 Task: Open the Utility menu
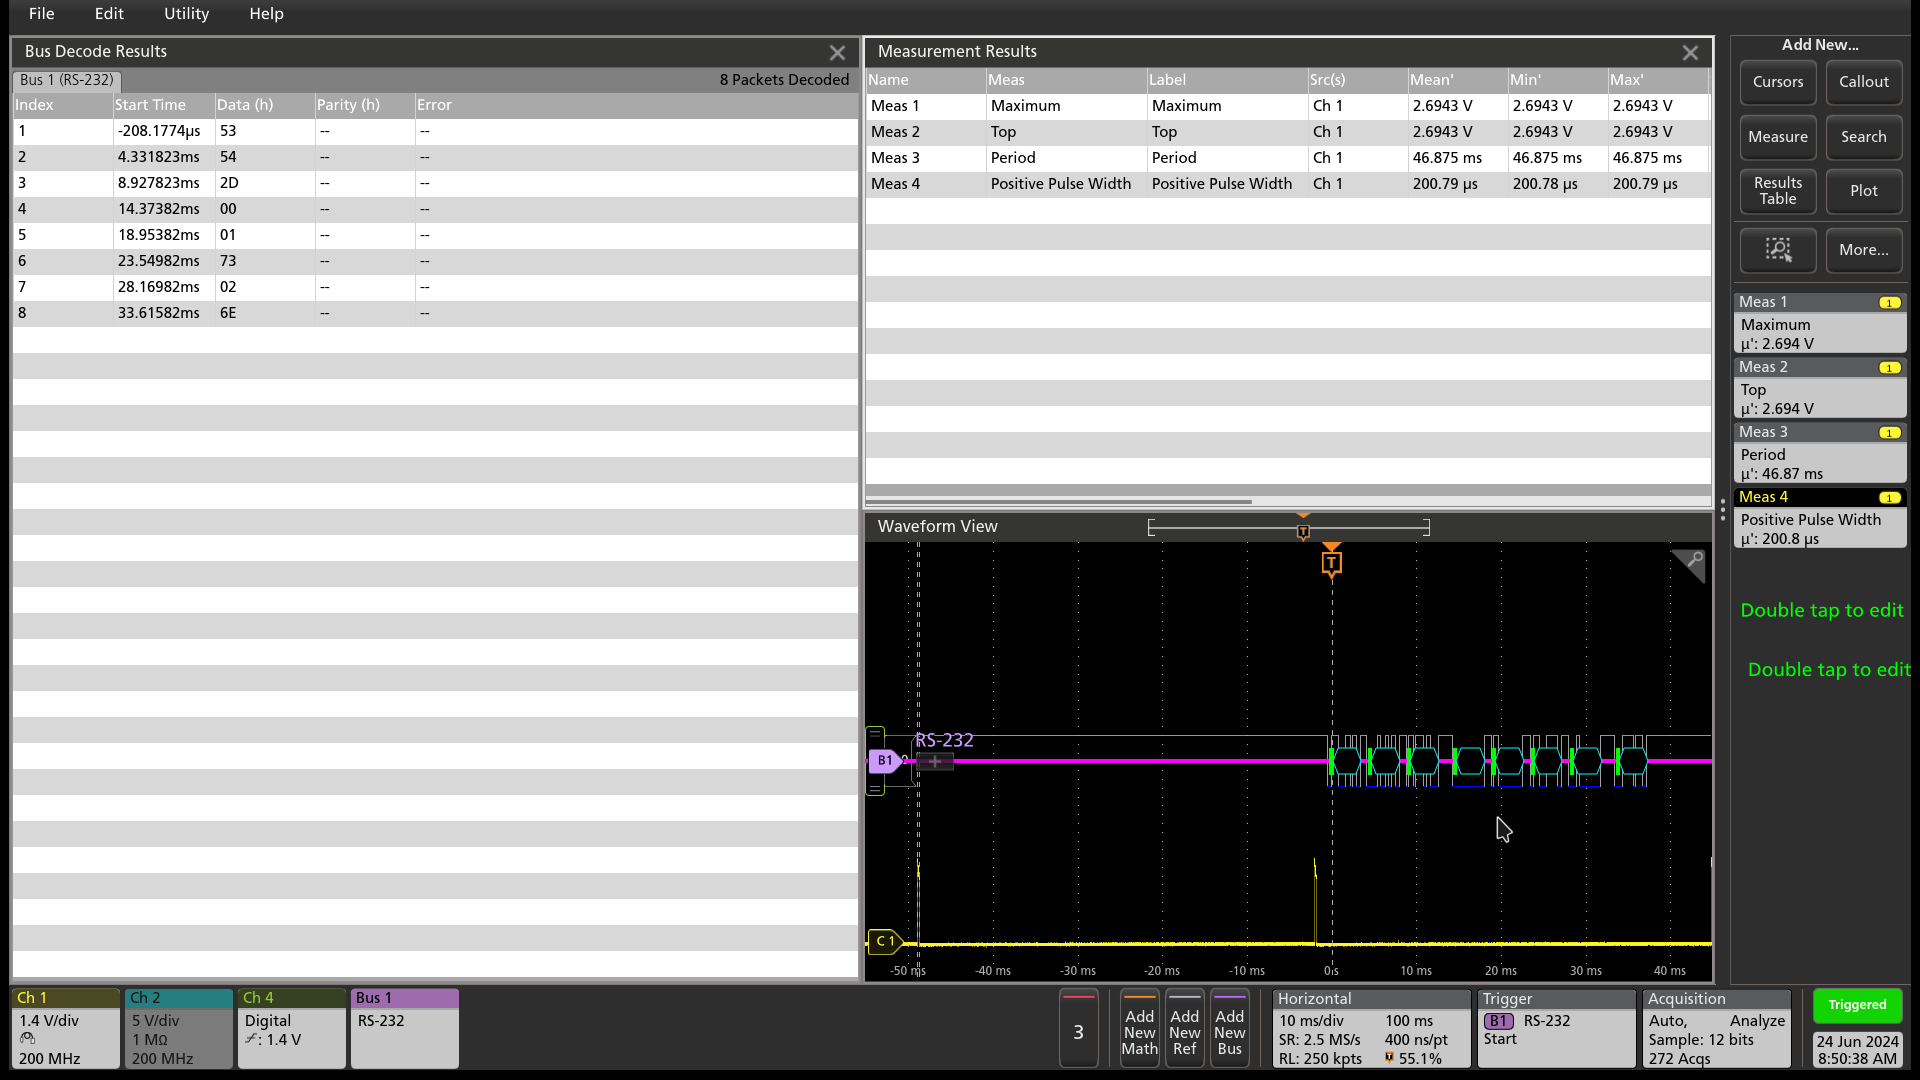pos(186,14)
